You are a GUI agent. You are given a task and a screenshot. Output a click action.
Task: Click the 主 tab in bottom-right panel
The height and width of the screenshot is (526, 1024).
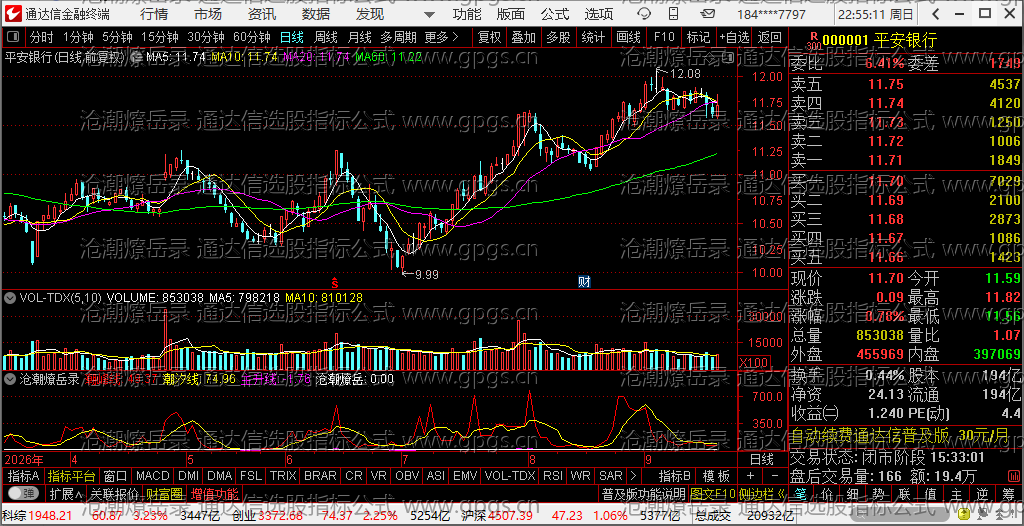(x=956, y=492)
